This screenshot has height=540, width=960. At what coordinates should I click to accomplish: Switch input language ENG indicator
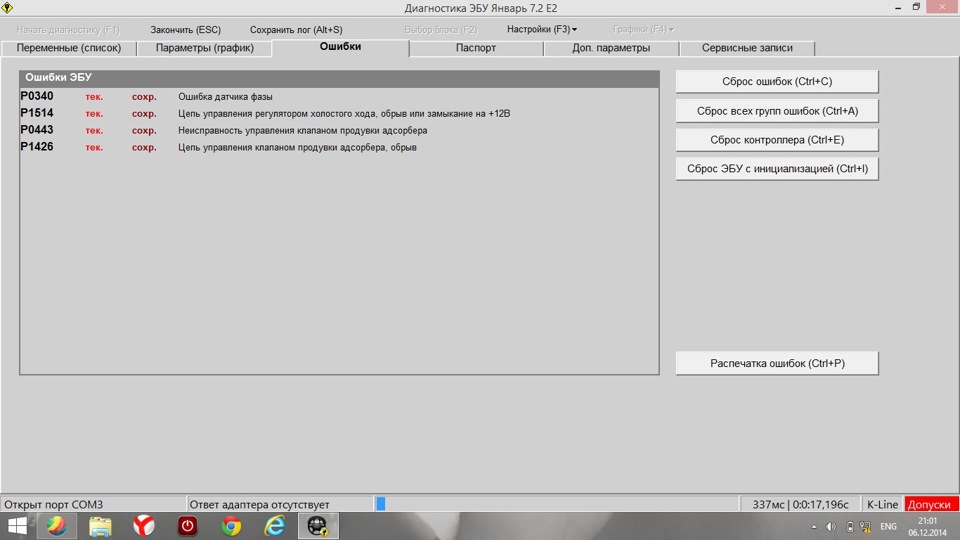pos(888,527)
